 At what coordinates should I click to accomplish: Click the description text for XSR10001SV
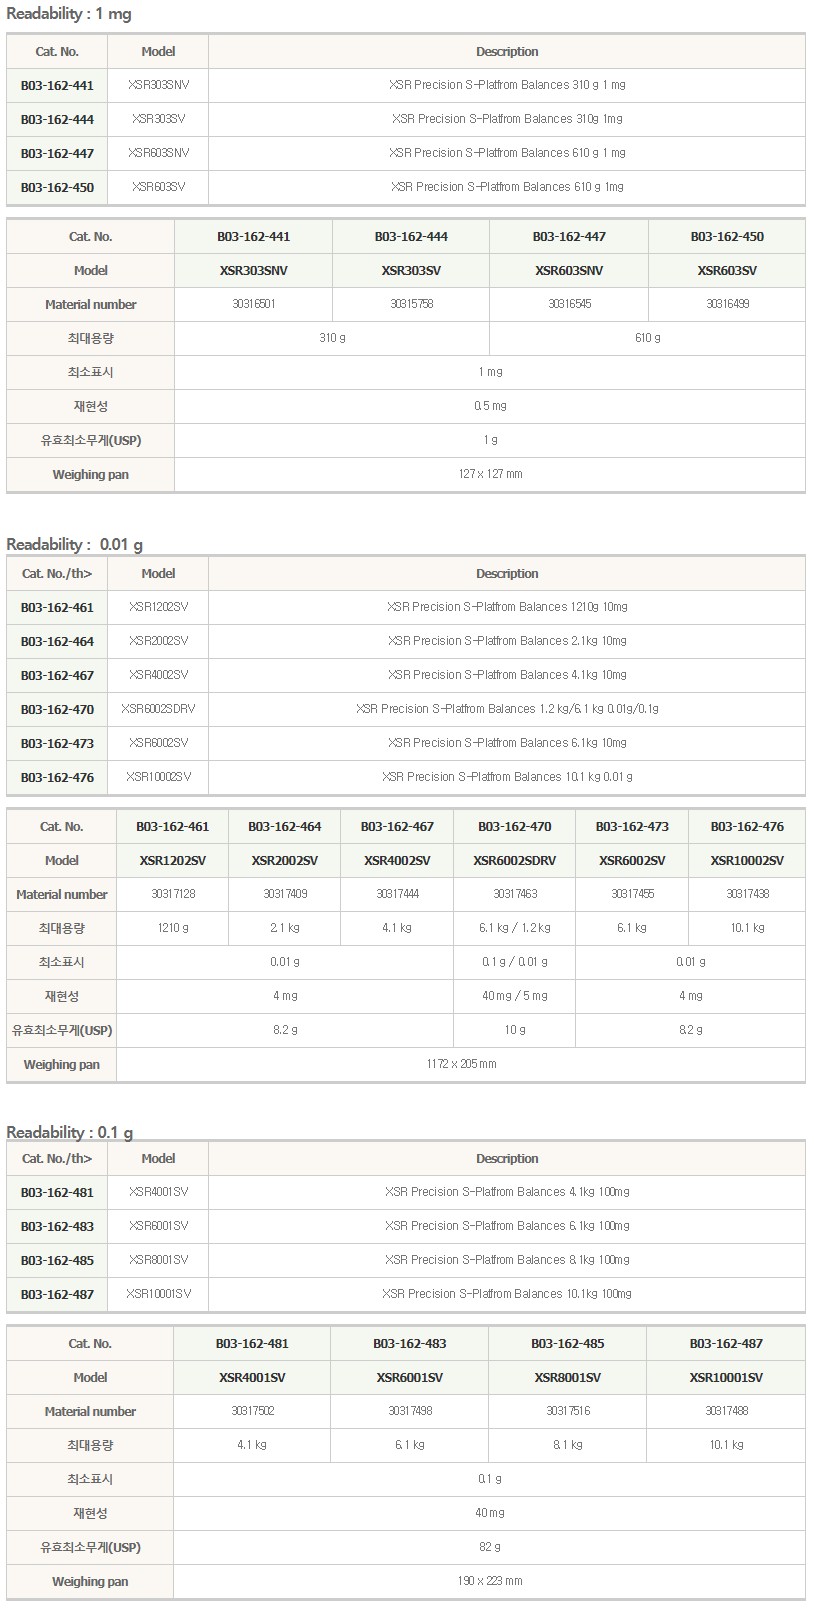tap(507, 1294)
